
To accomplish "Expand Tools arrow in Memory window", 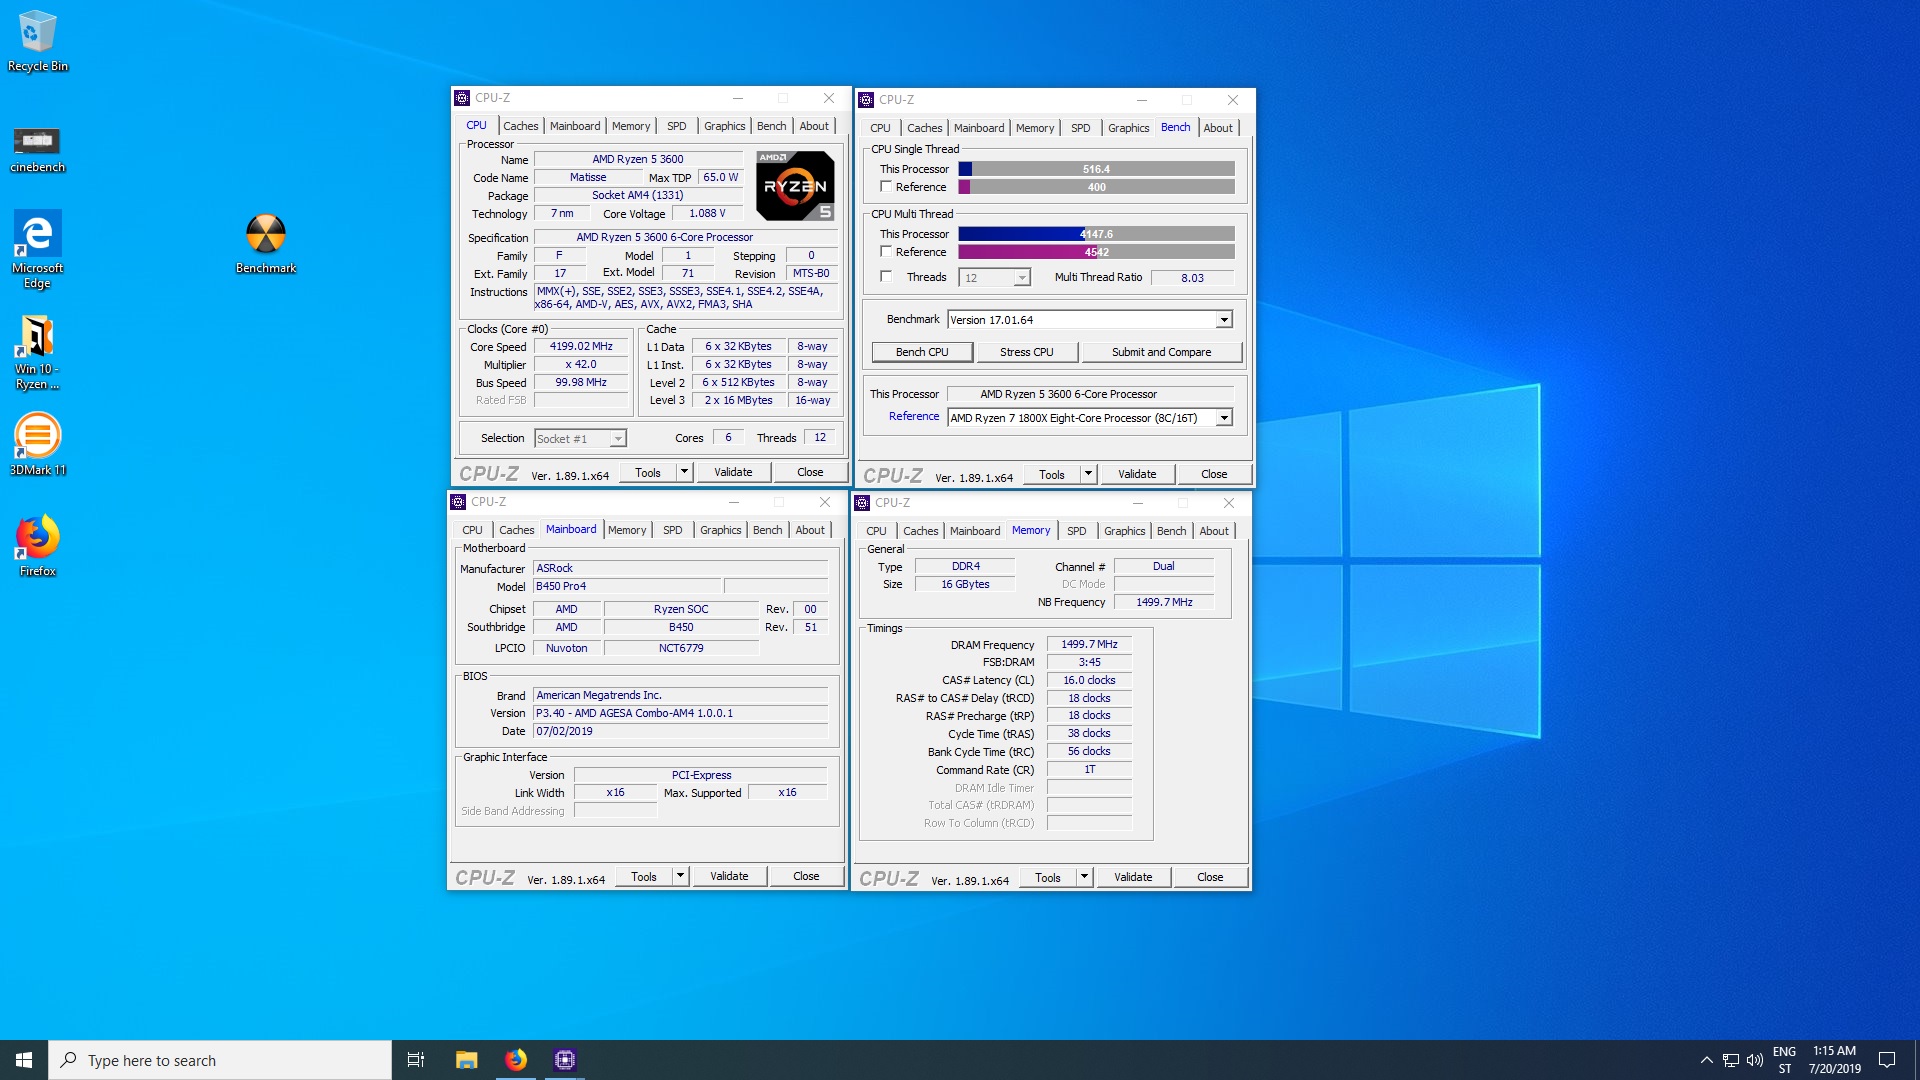I will tap(1085, 877).
